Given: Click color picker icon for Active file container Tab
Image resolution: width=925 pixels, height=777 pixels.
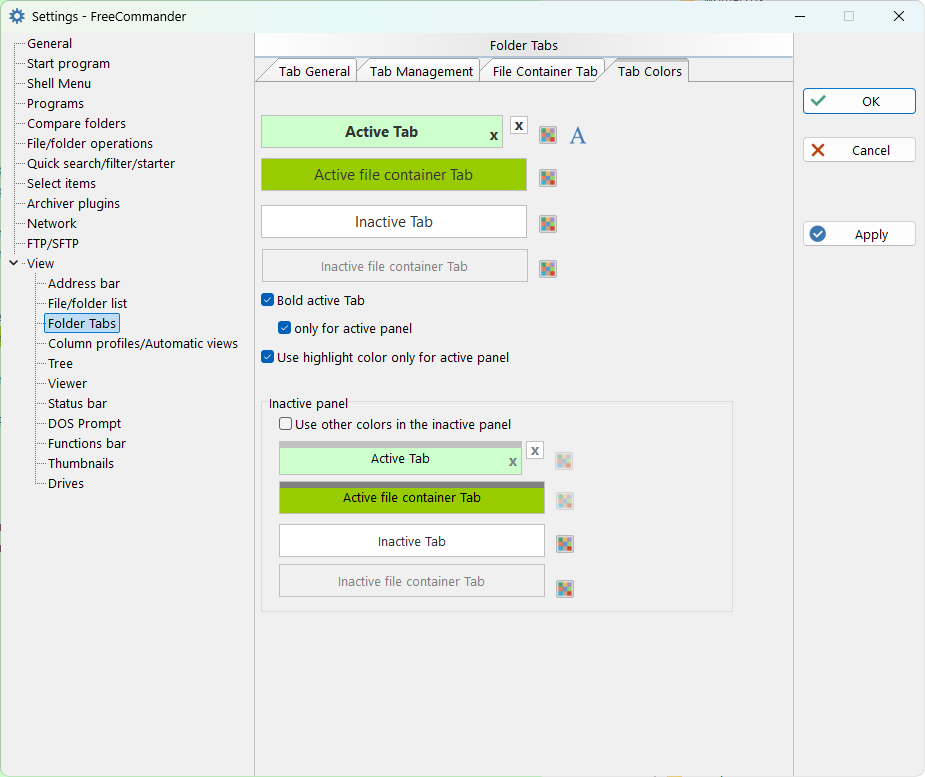Looking at the screenshot, I should tap(548, 178).
